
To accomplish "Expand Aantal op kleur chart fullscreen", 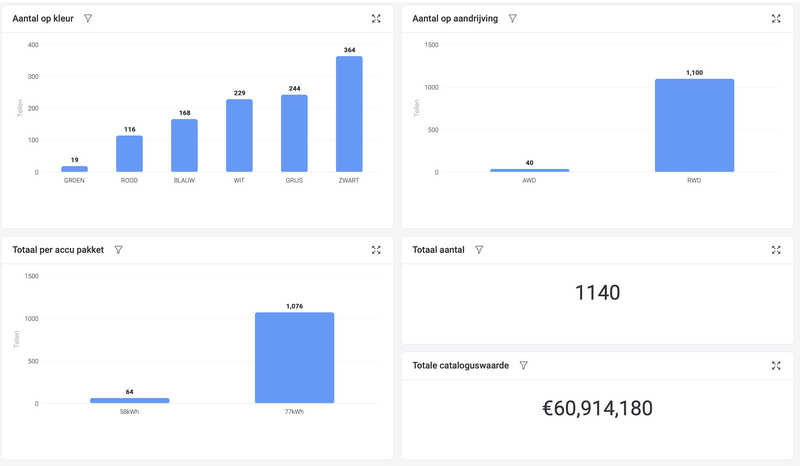I will (376, 19).
